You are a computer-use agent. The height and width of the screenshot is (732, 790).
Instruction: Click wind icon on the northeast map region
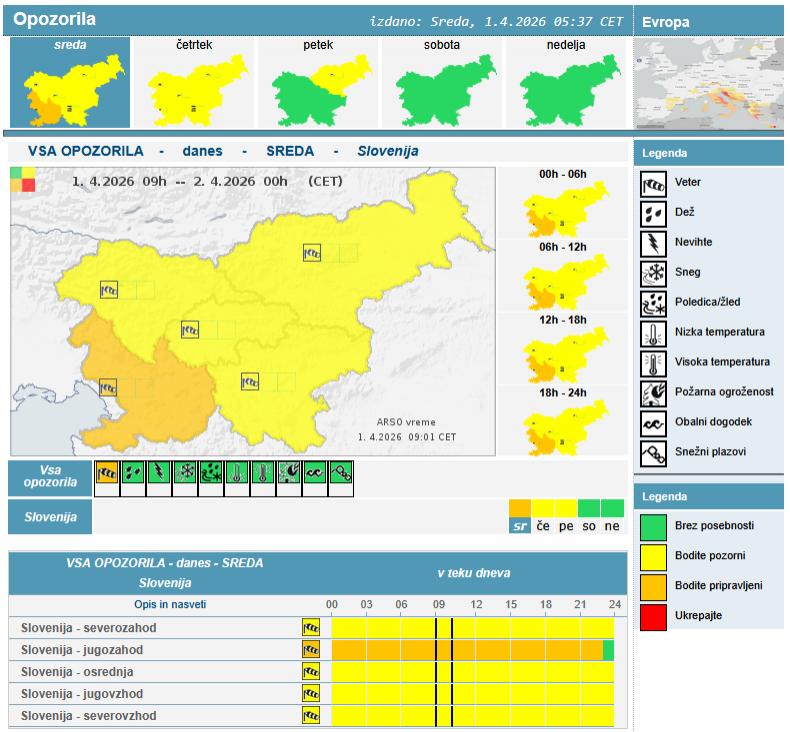coord(312,253)
